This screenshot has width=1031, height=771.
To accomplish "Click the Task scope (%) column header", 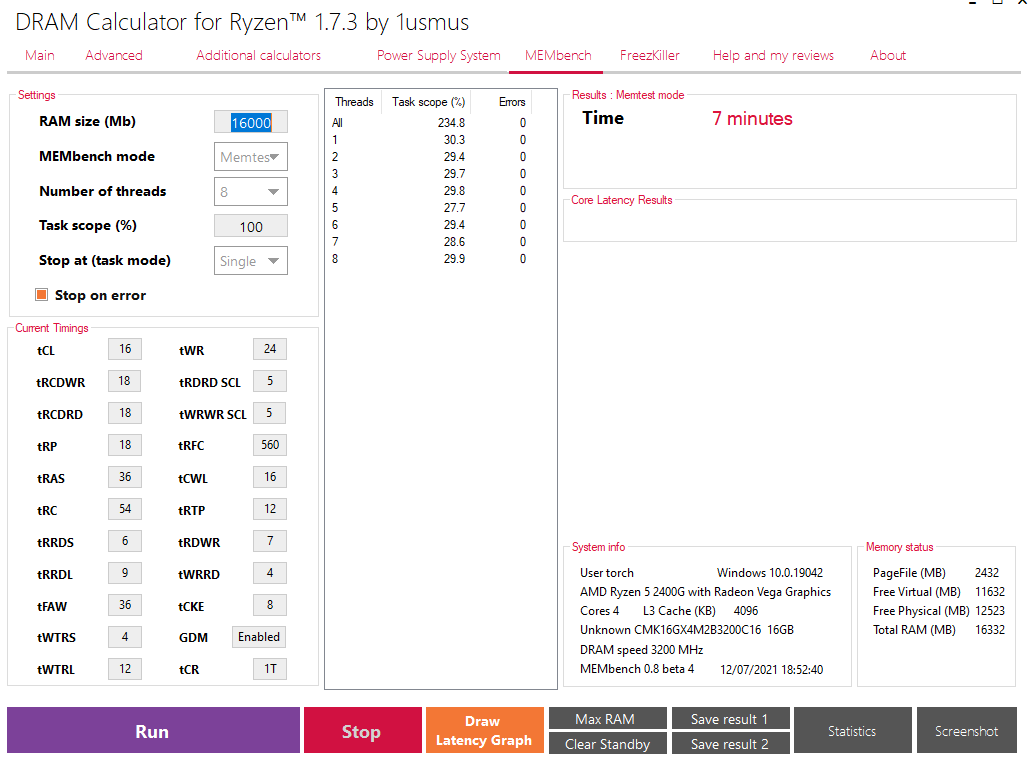I will click(428, 102).
